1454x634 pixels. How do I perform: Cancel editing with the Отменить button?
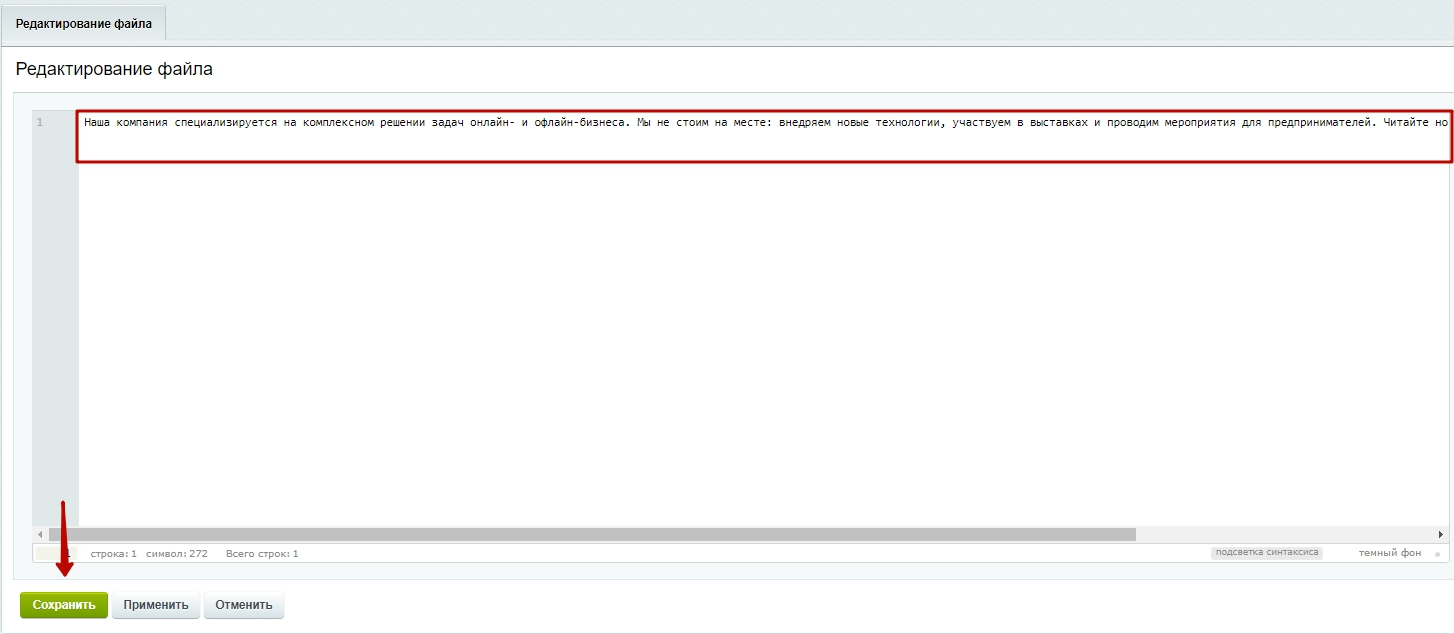[x=244, y=605]
